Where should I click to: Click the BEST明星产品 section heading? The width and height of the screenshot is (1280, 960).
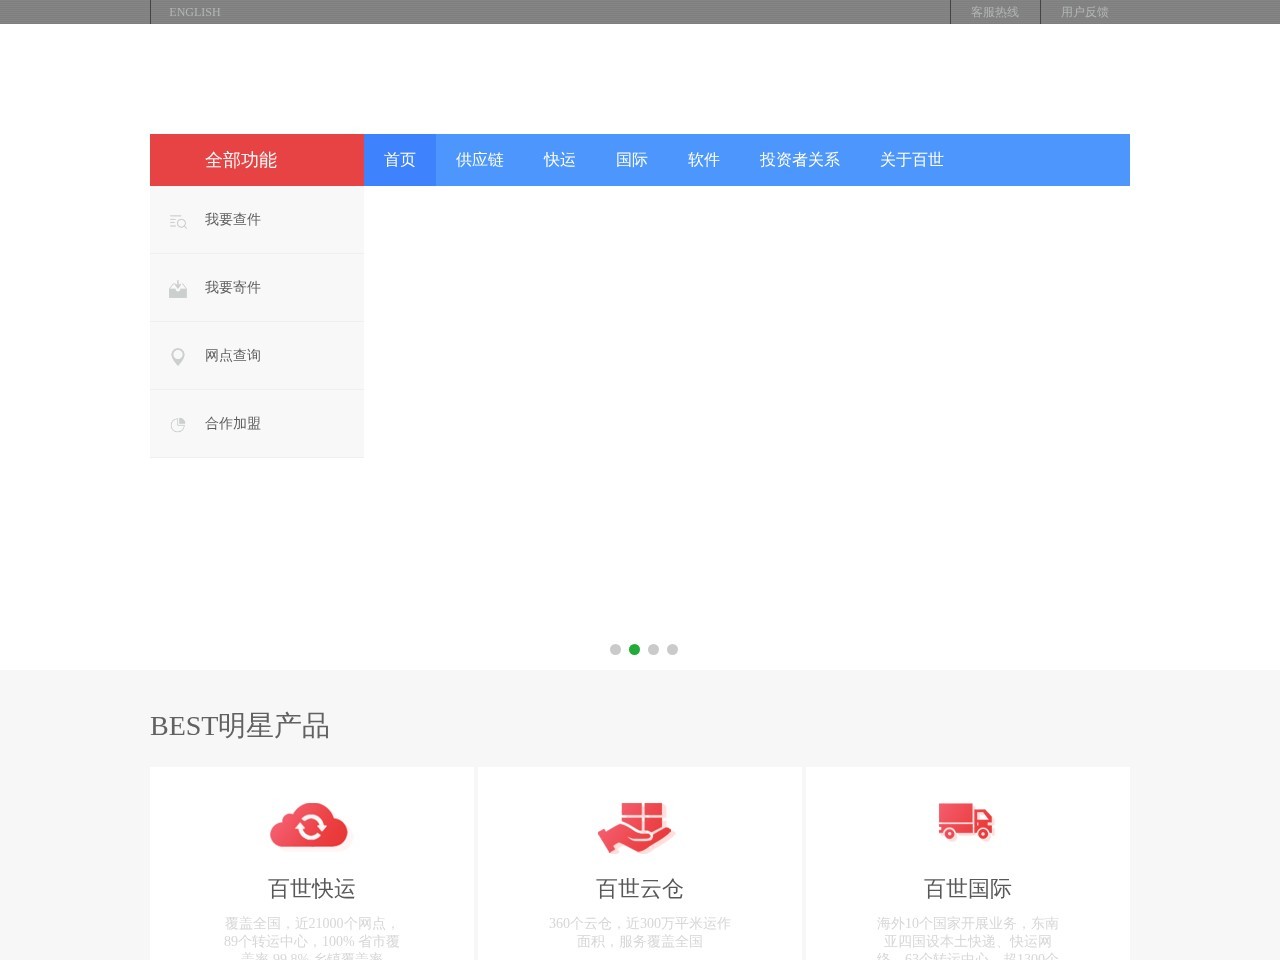(240, 726)
